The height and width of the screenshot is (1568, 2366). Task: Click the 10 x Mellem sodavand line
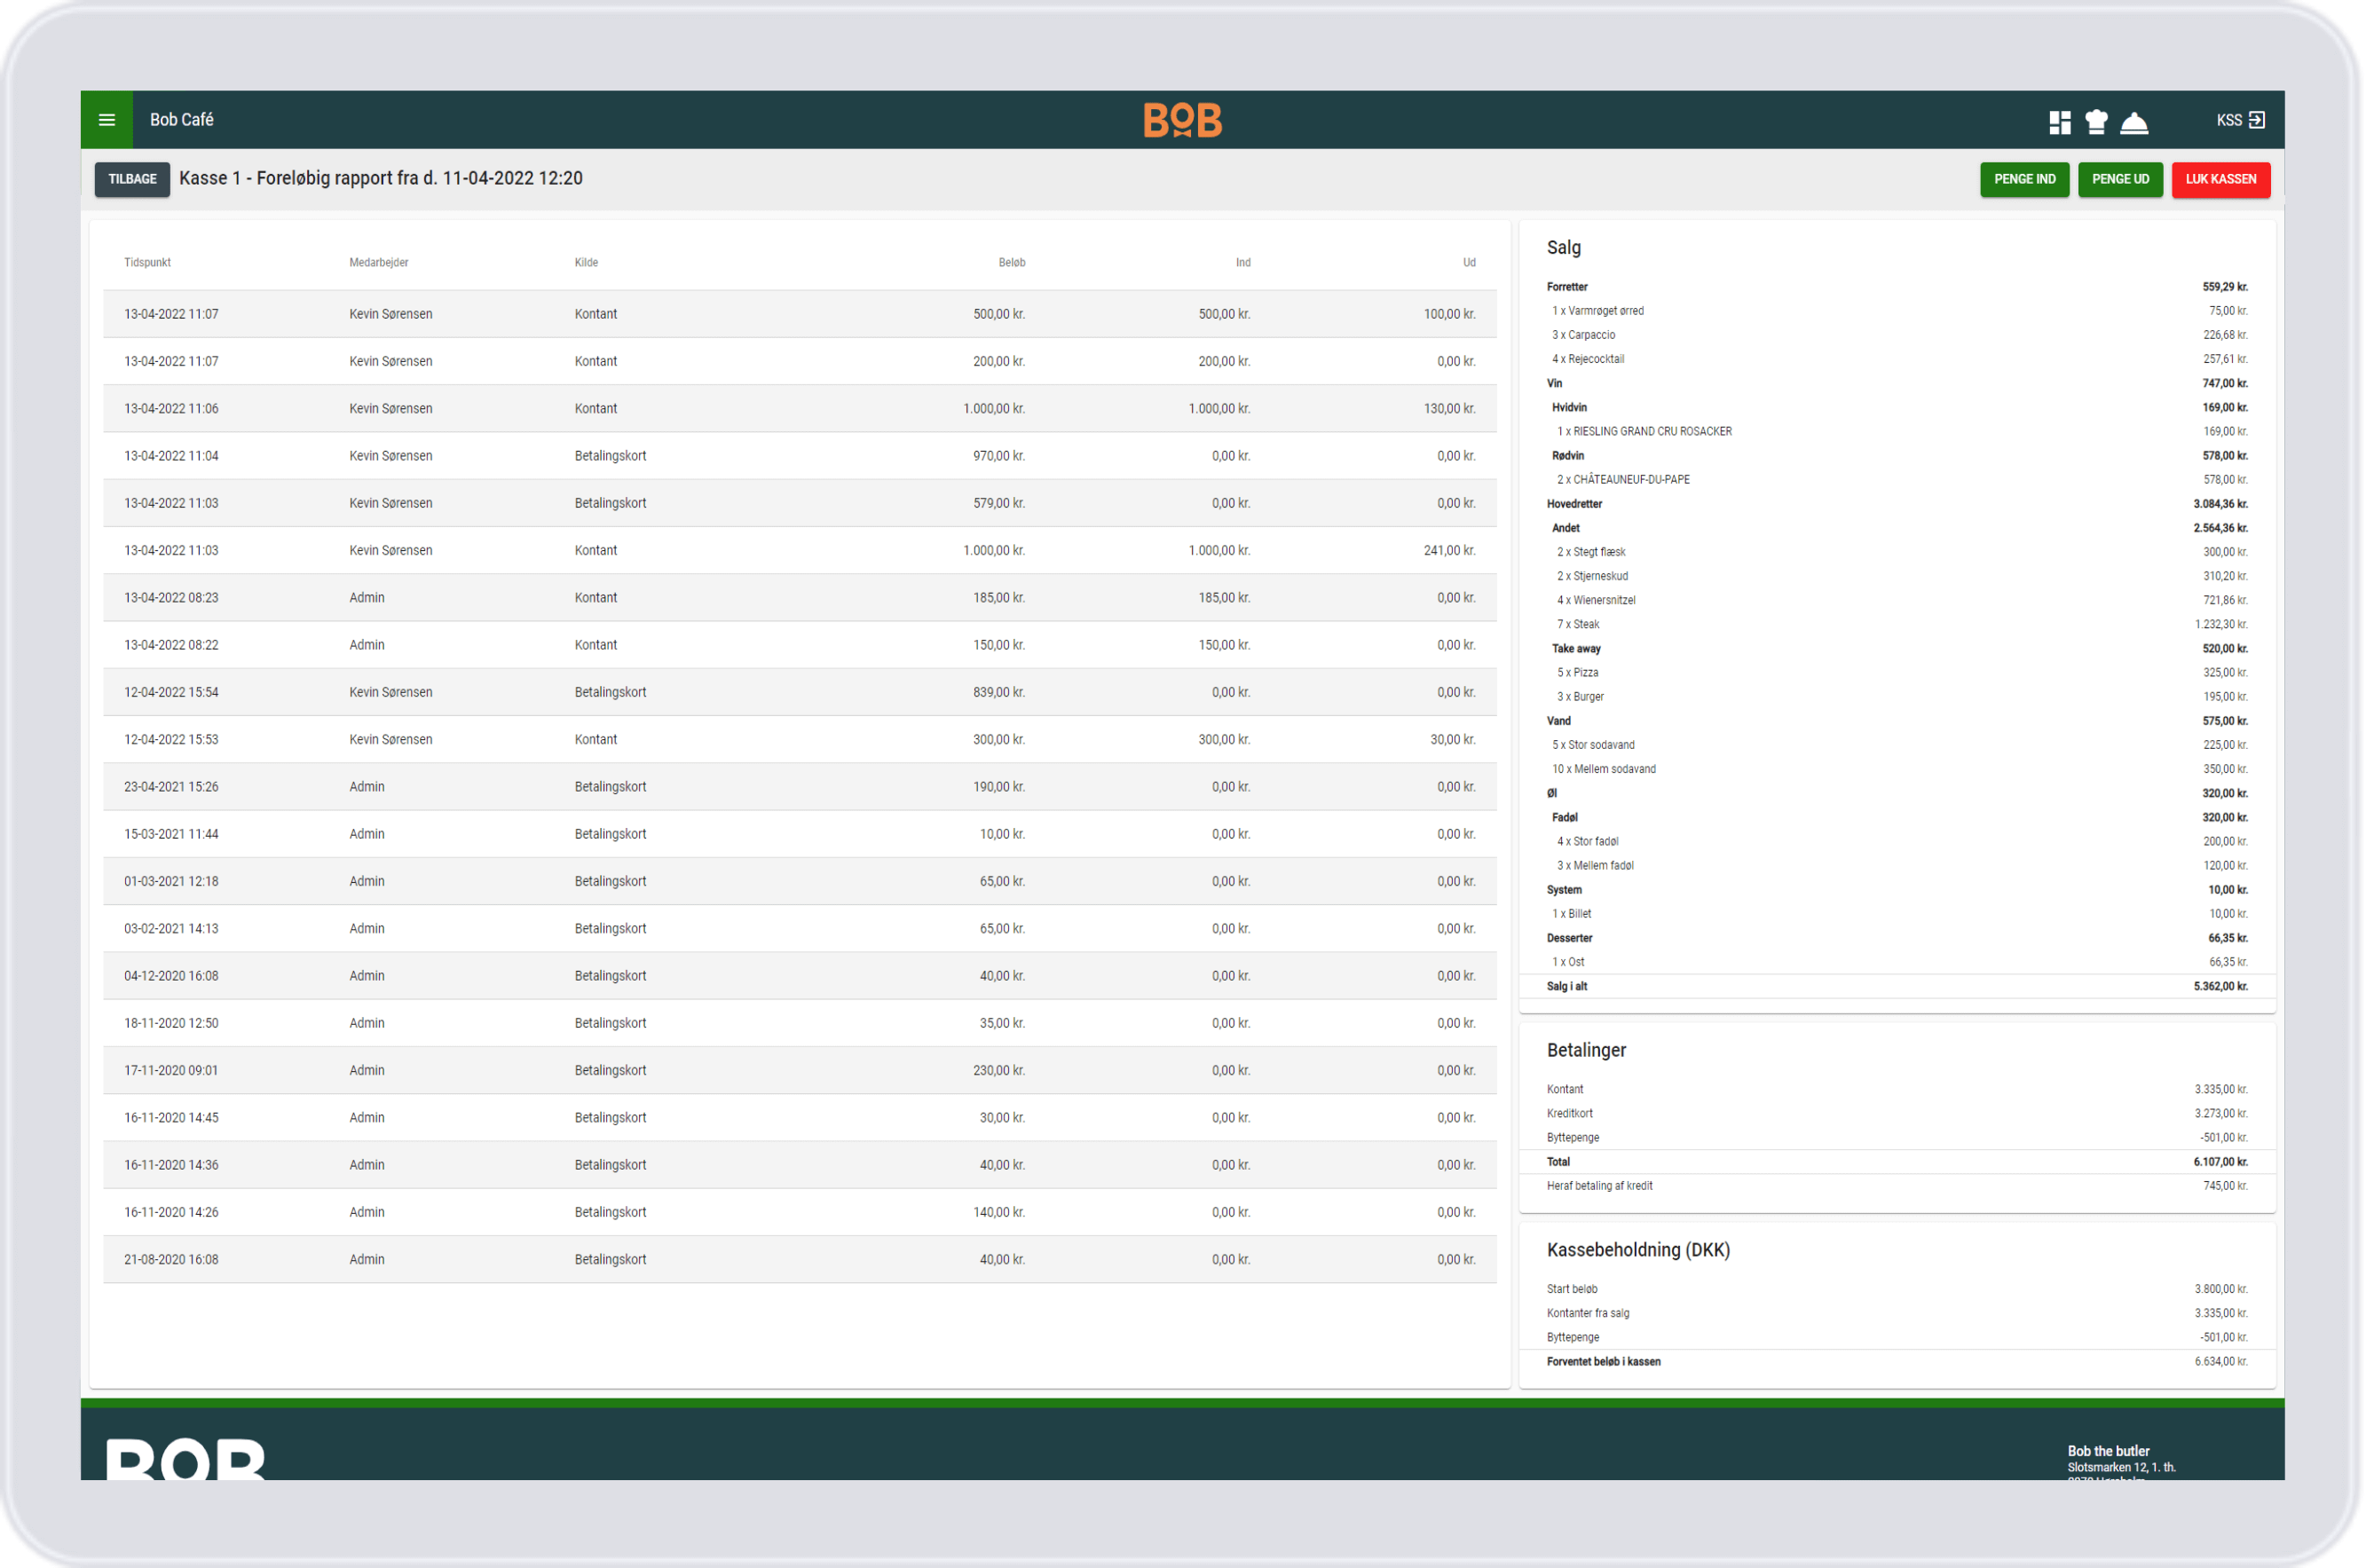(1898, 770)
